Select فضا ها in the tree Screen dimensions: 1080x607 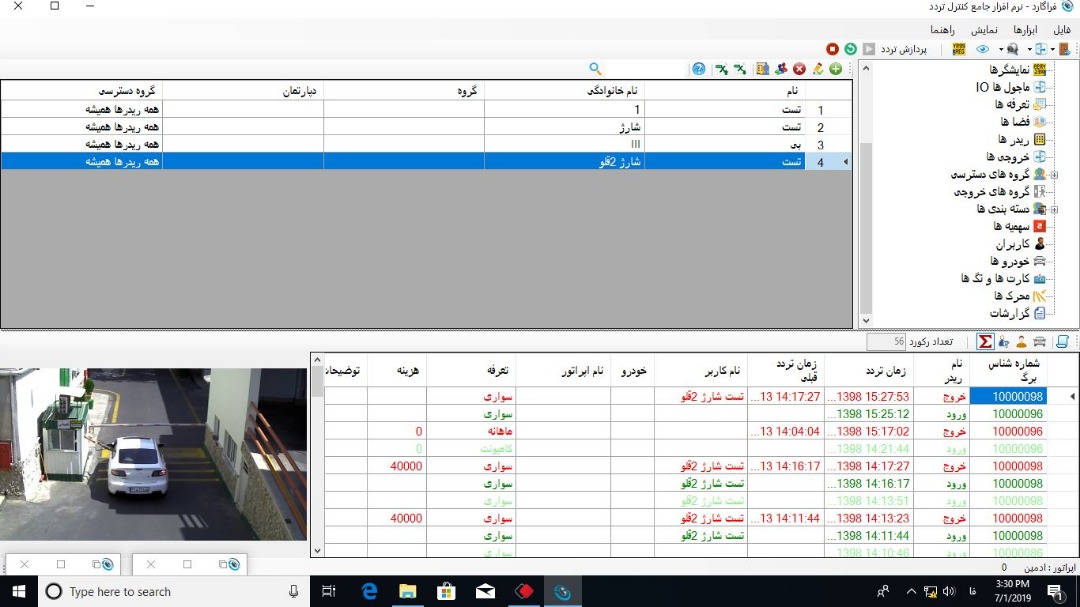(1015, 122)
